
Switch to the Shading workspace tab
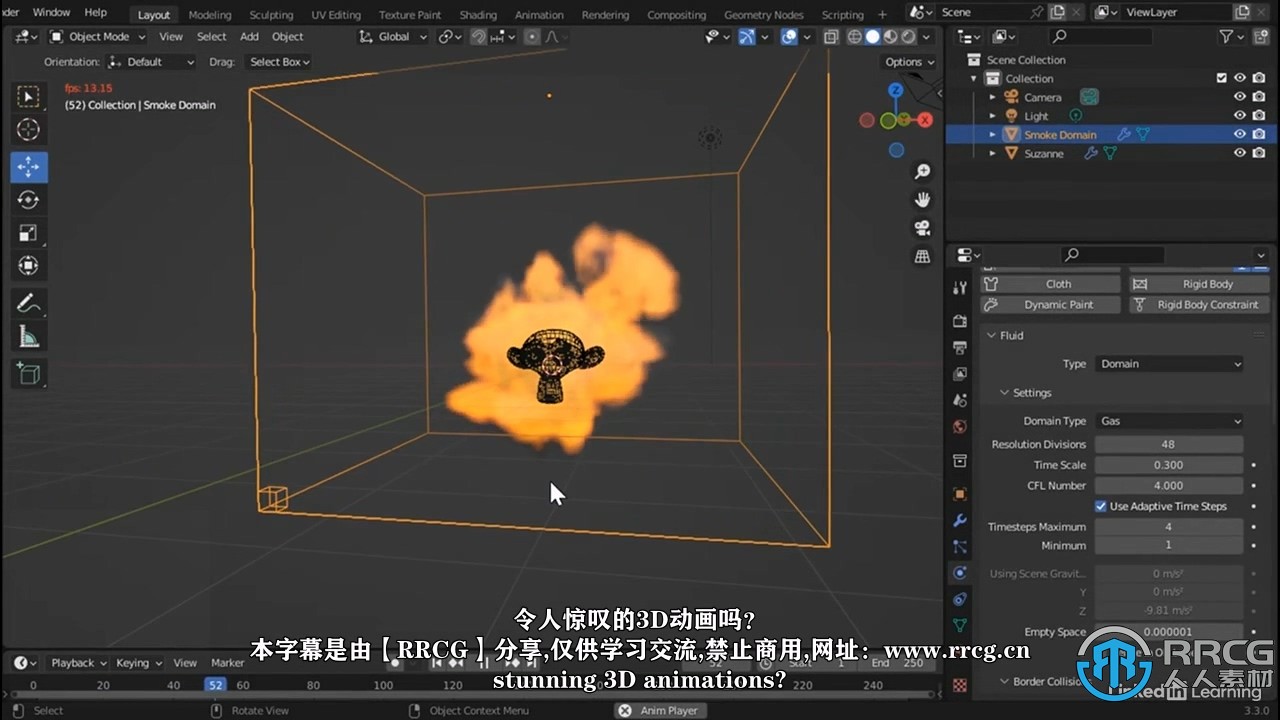[478, 15]
